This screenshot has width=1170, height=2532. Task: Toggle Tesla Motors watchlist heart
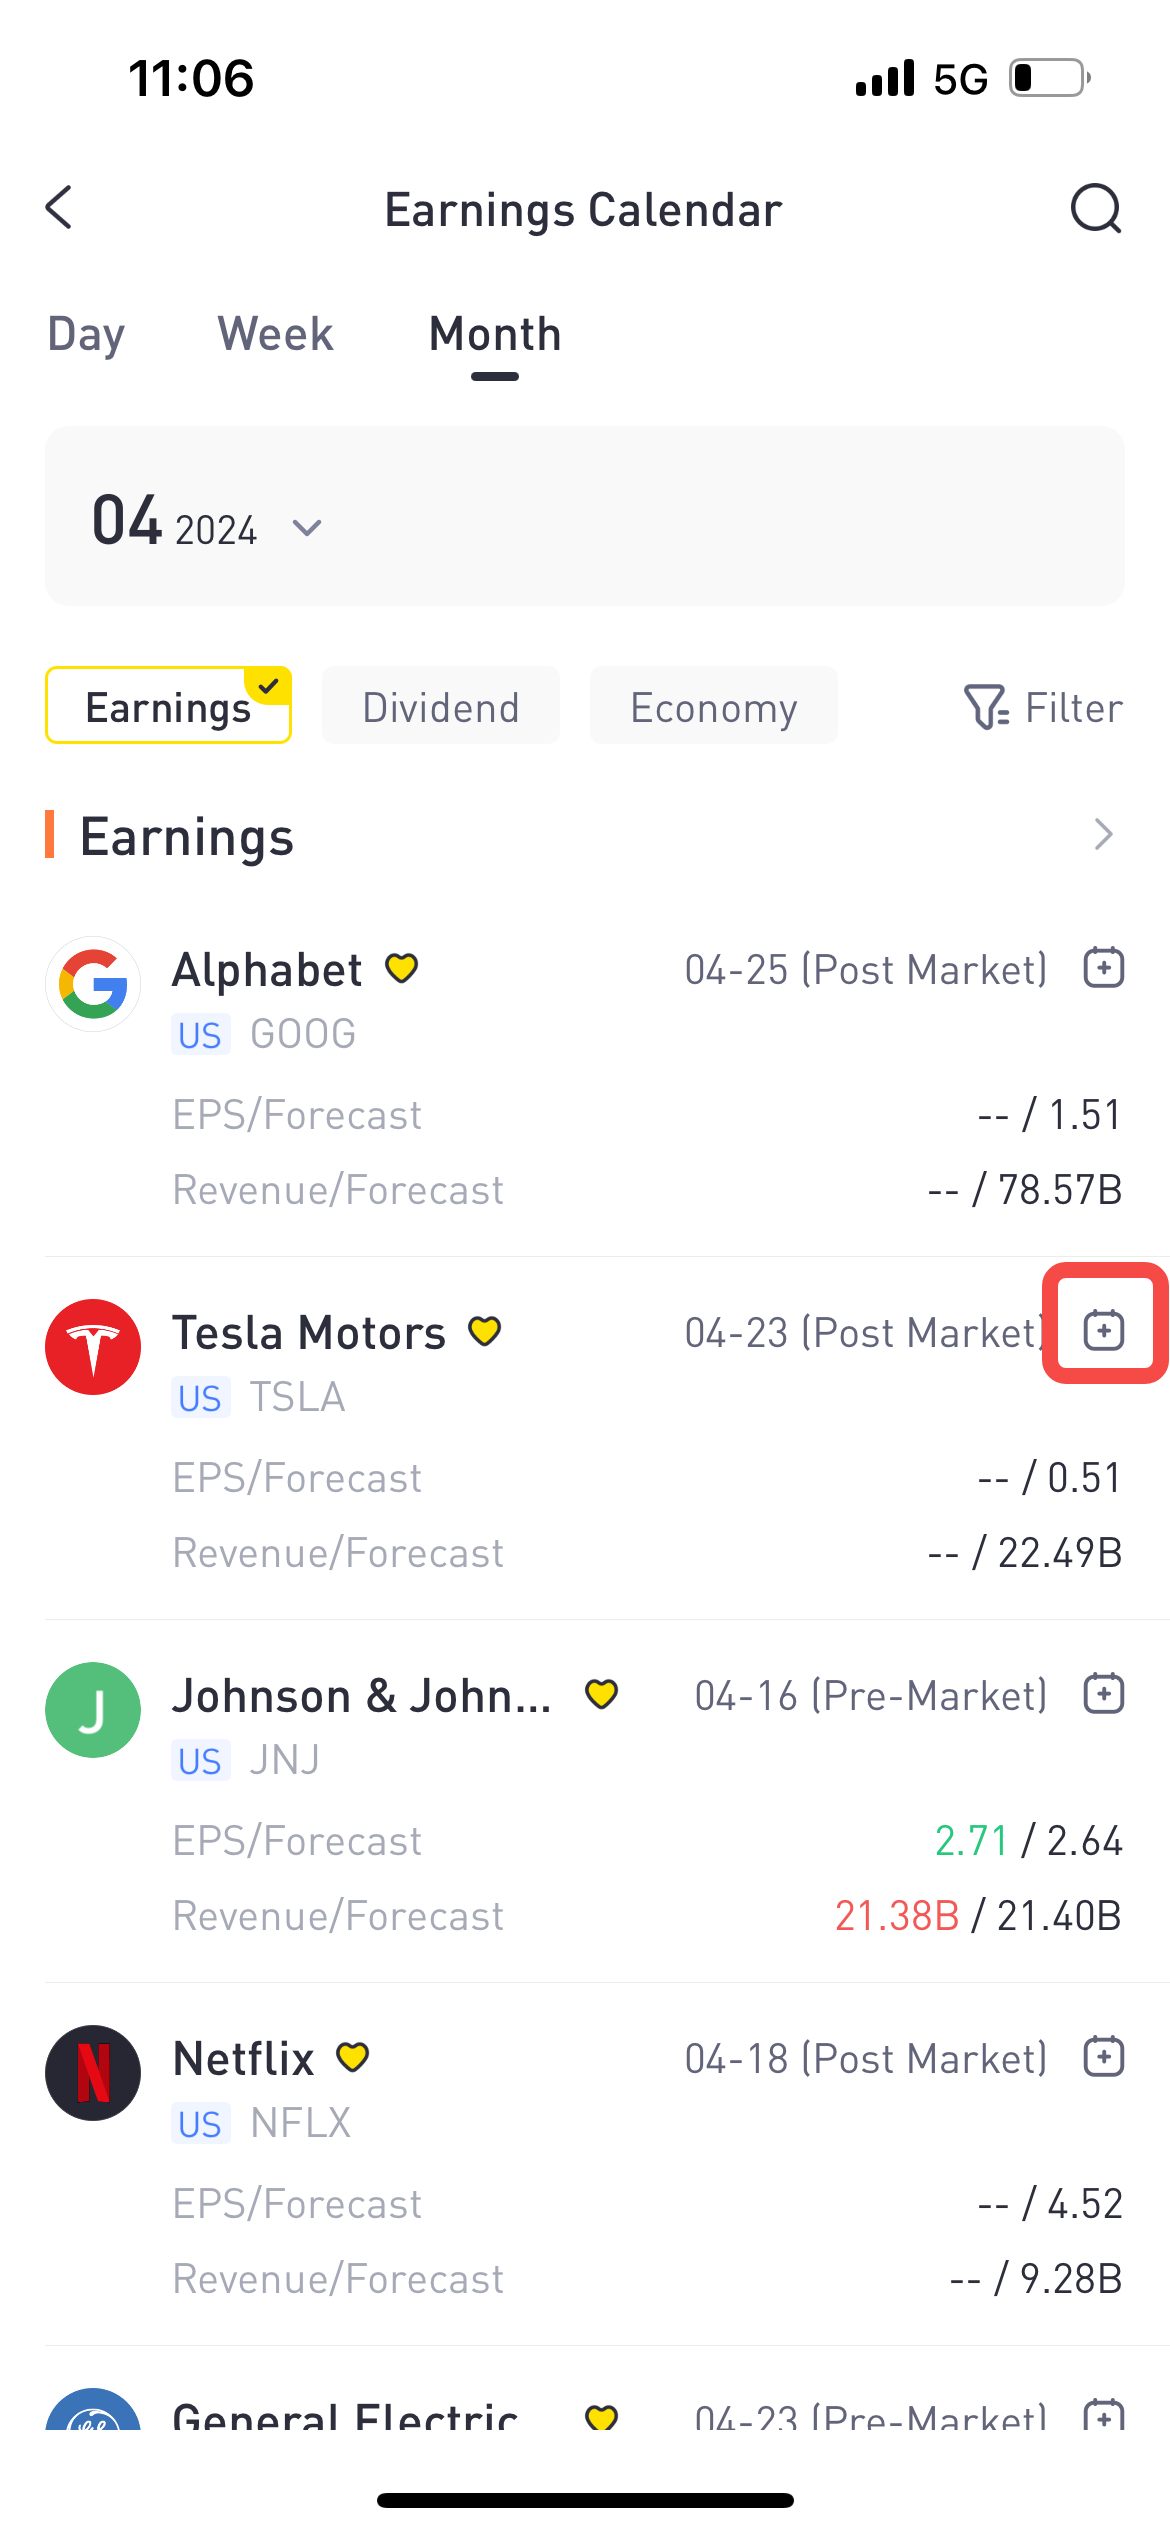coord(485,1332)
